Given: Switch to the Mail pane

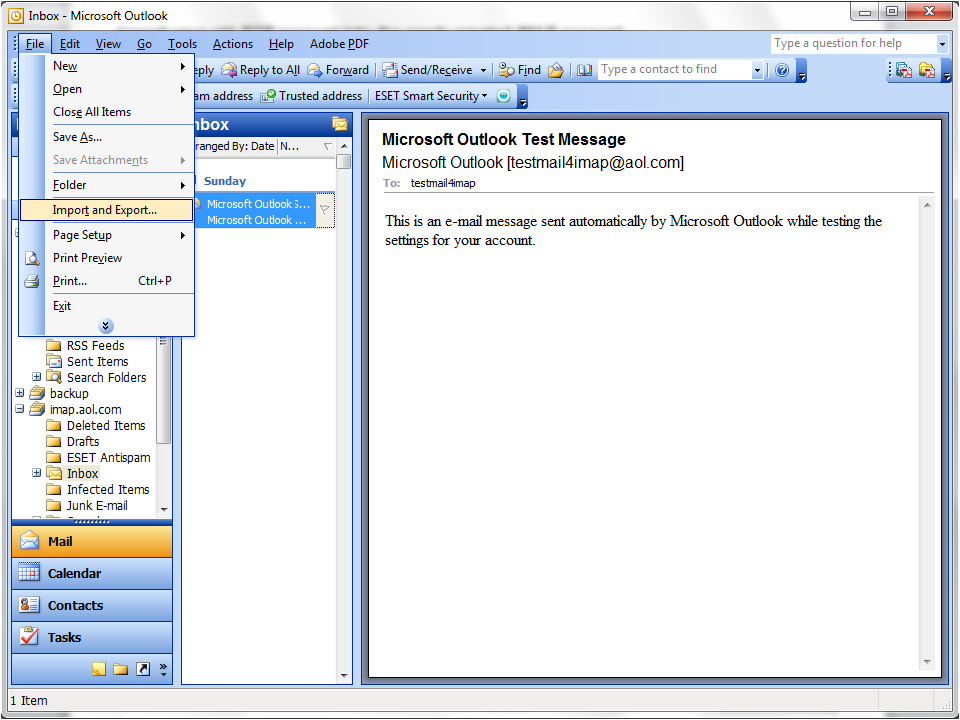Looking at the screenshot, I should point(92,541).
